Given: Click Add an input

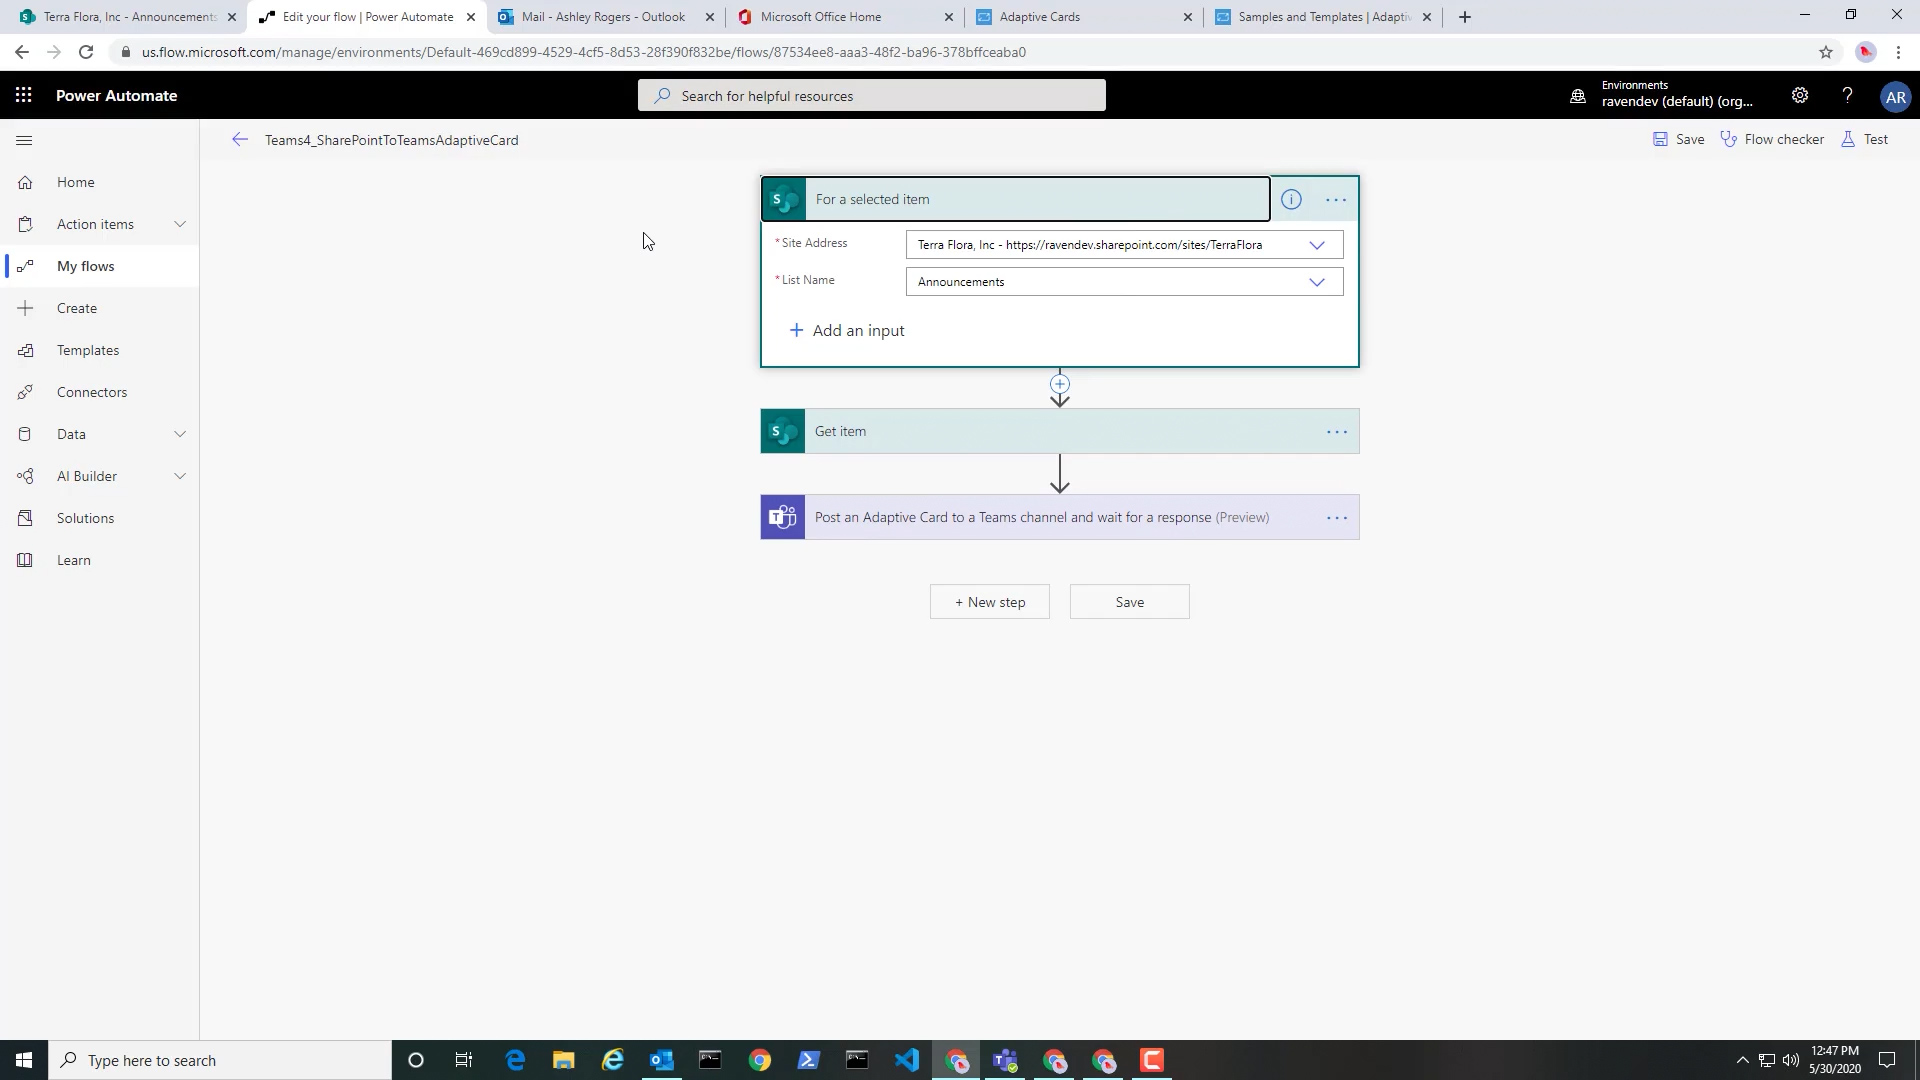Looking at the screenshot, I should [847, 331].
